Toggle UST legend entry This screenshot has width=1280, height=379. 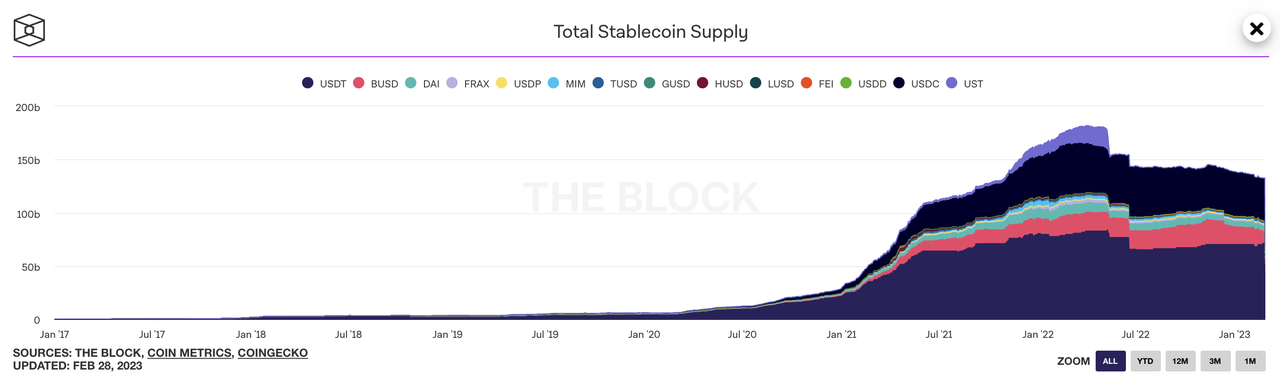pos(964,84)
